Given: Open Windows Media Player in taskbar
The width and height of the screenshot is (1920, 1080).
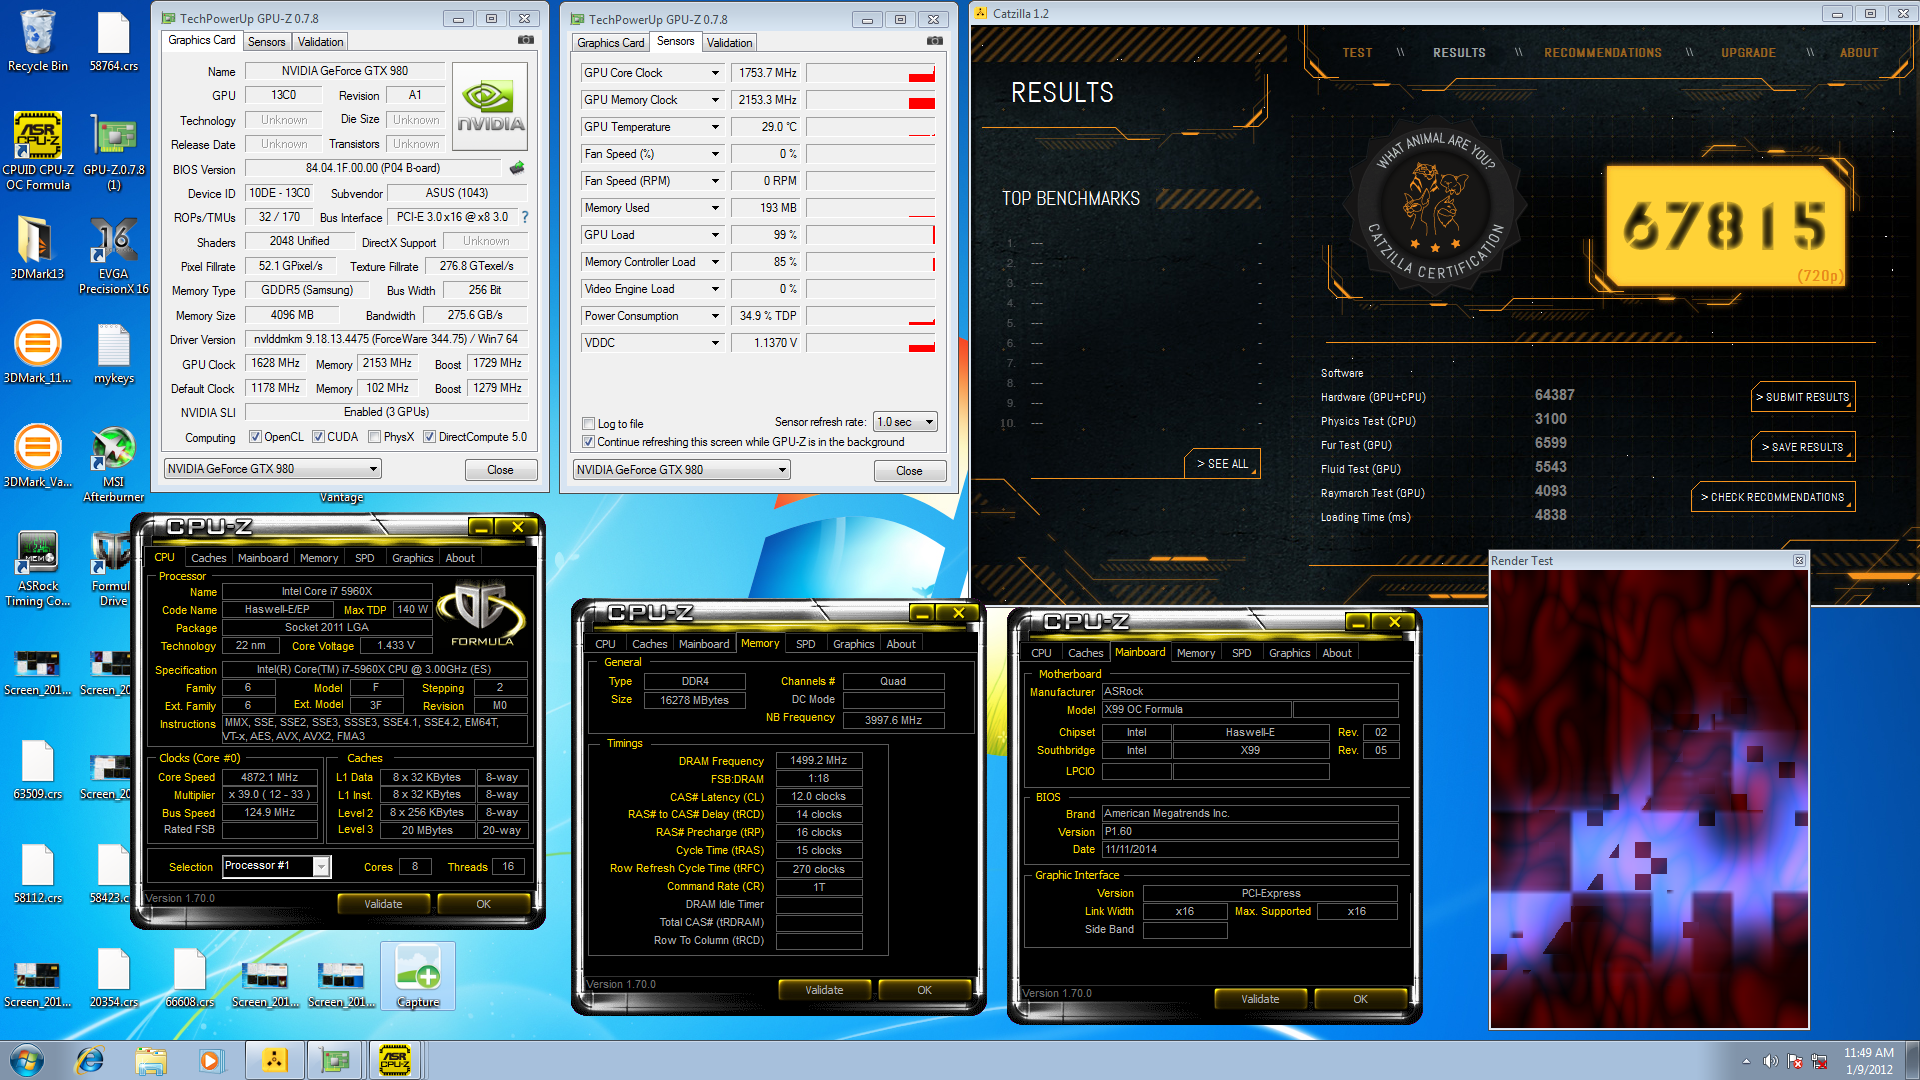Looking at the screenshot, I should (x=211, y=1060).
